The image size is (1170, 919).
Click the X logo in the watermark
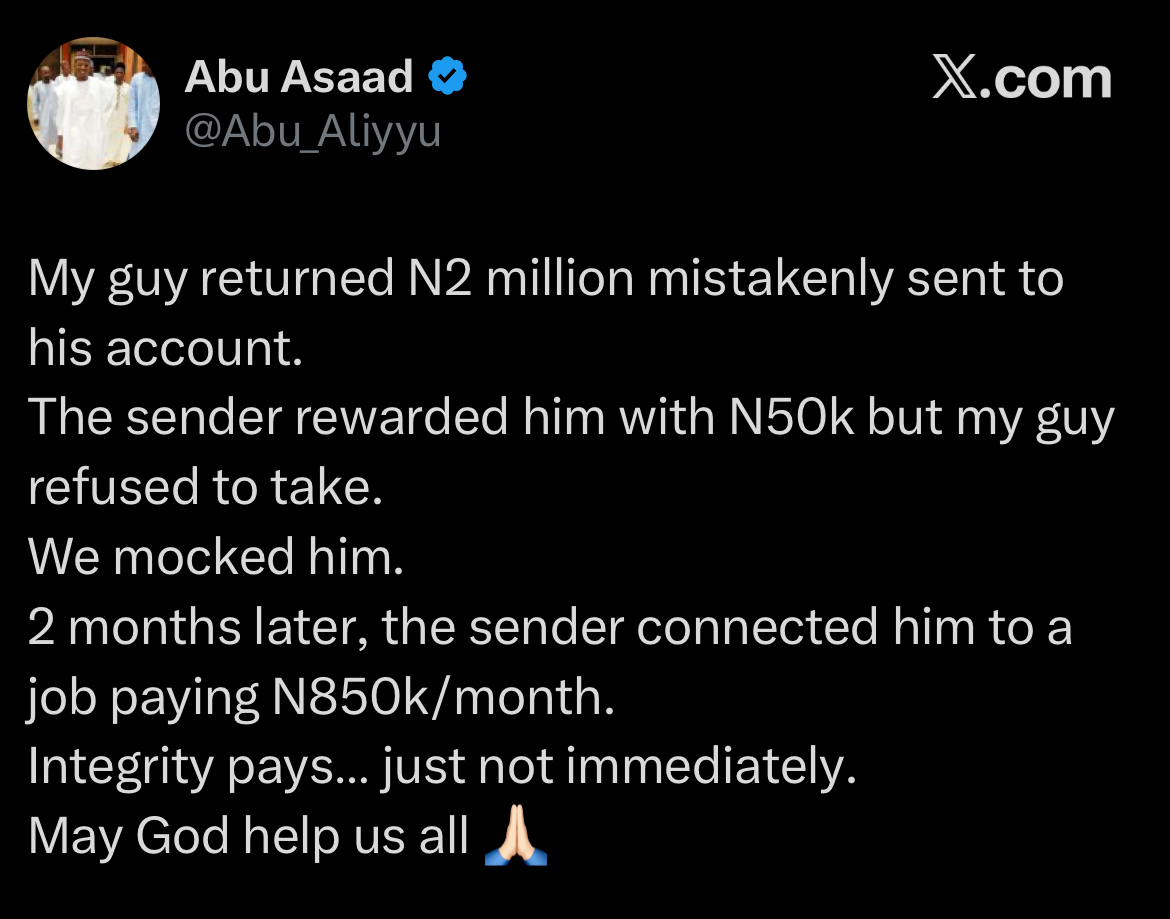click(x=955, y=78)
